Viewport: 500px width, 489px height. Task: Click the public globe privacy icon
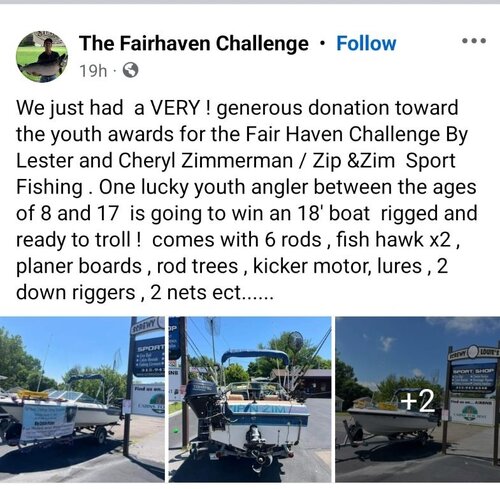point(131,71)
